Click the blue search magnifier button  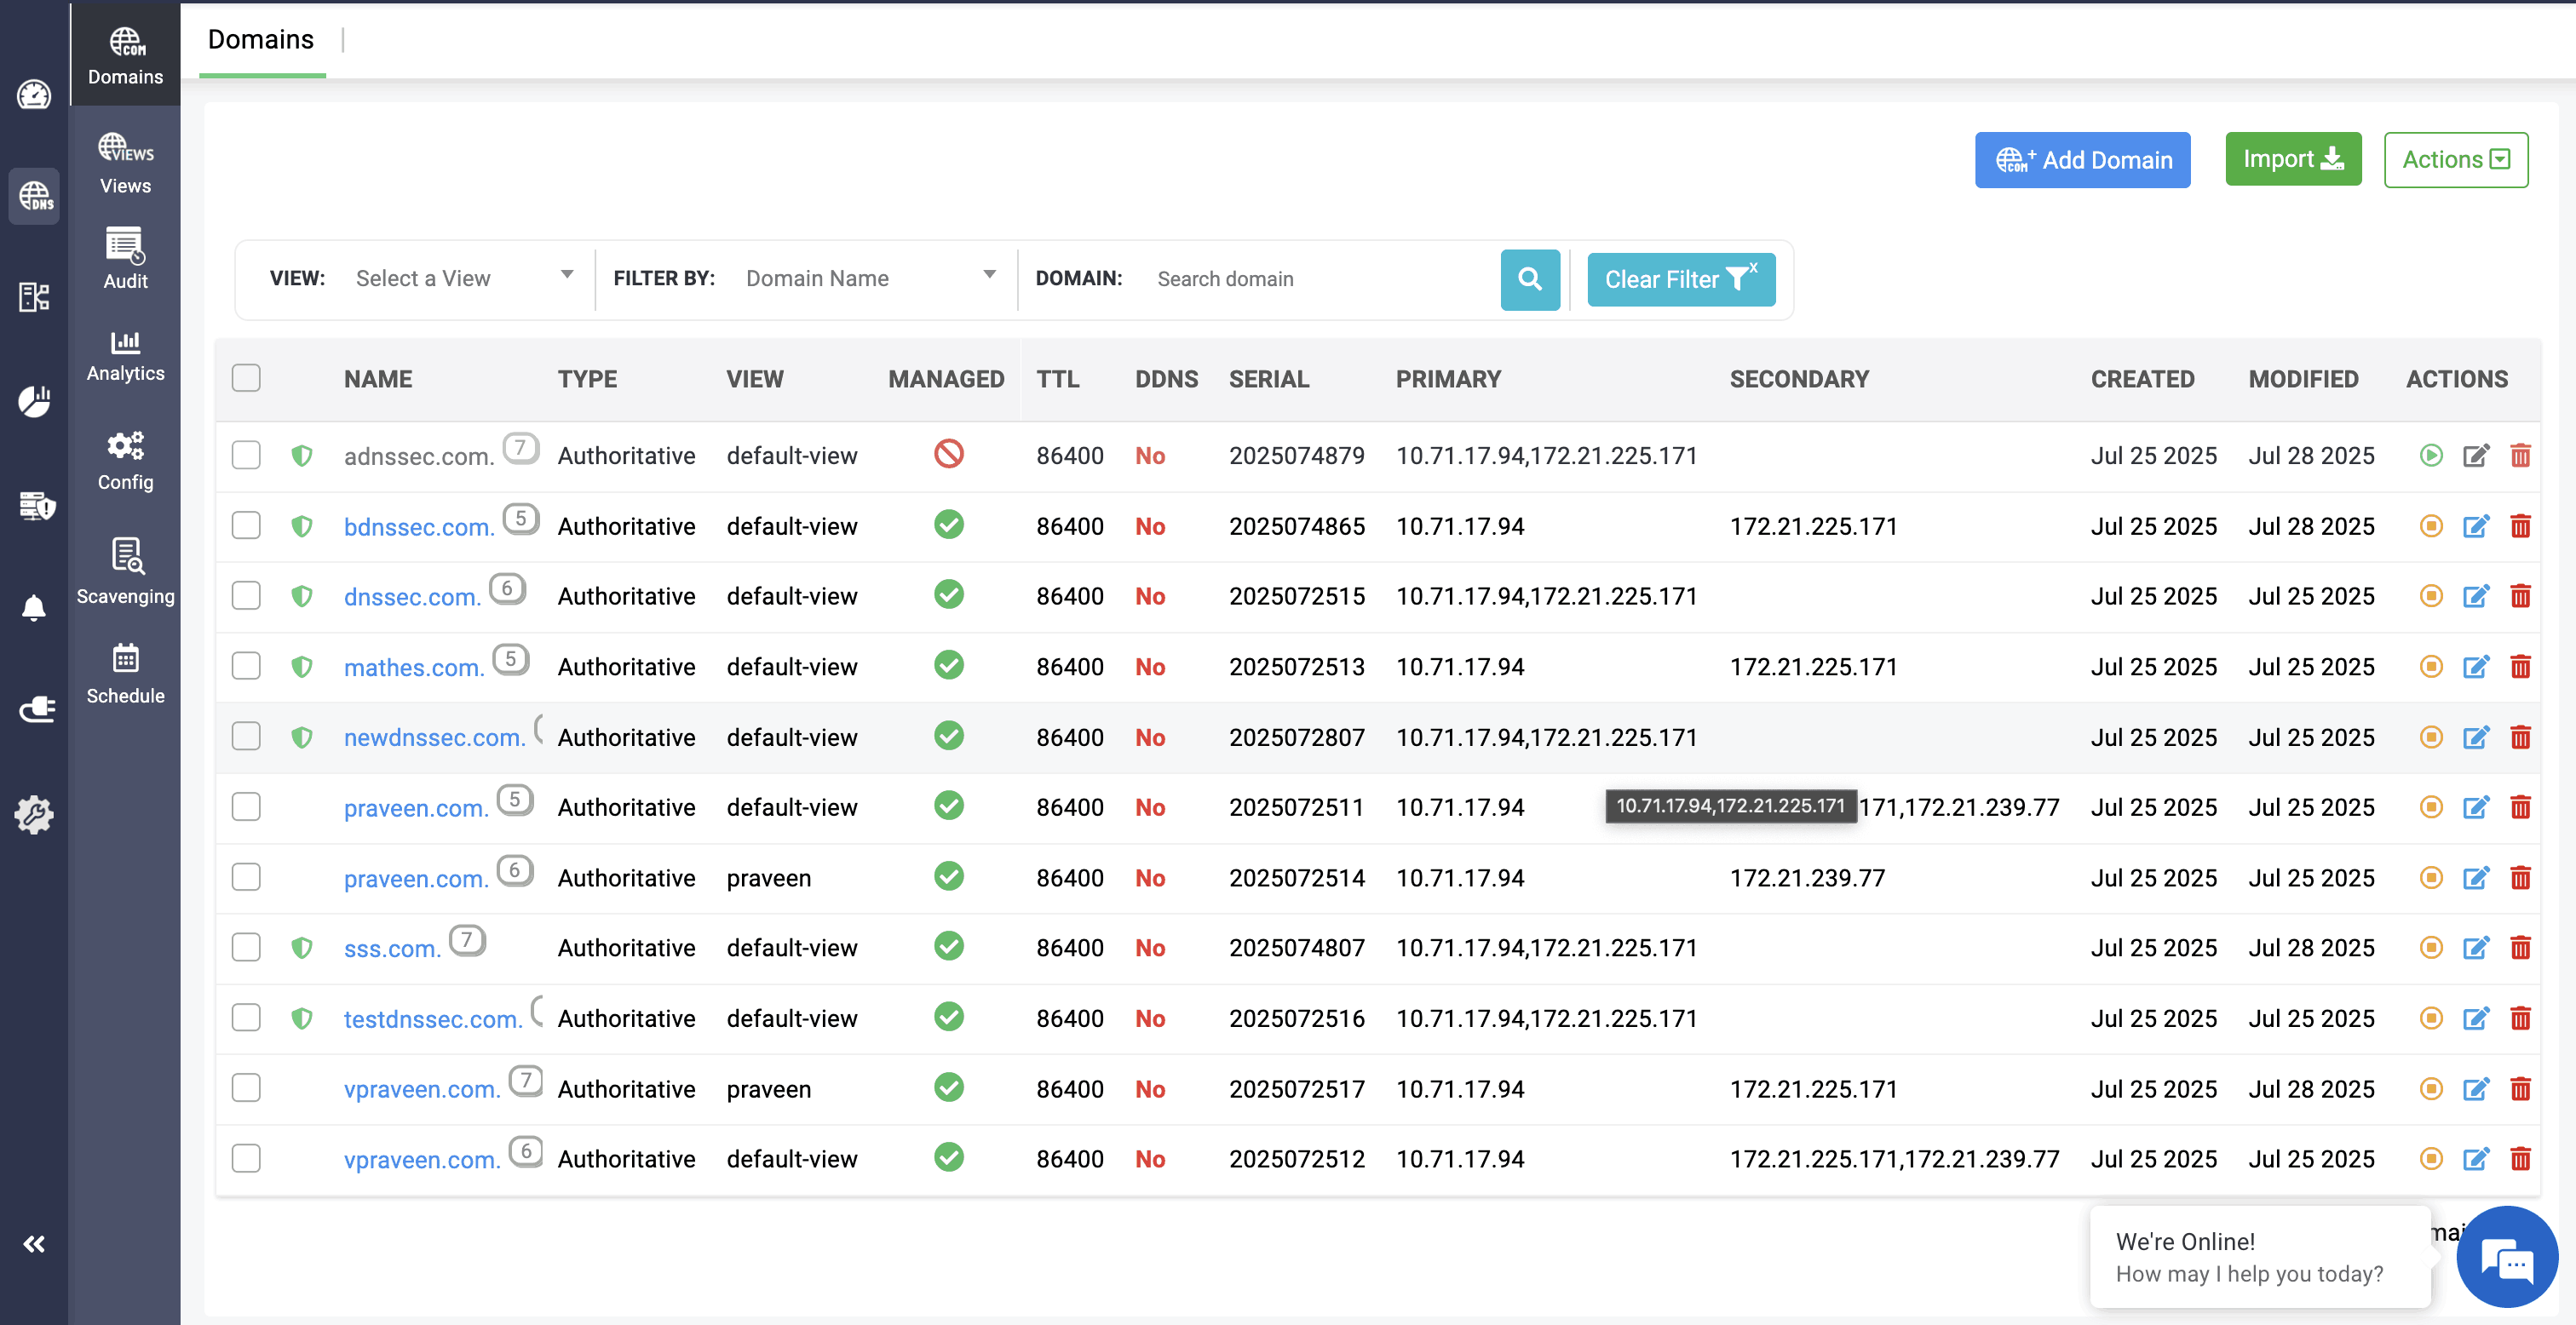pyautogui.click(x=1529, y=279)
